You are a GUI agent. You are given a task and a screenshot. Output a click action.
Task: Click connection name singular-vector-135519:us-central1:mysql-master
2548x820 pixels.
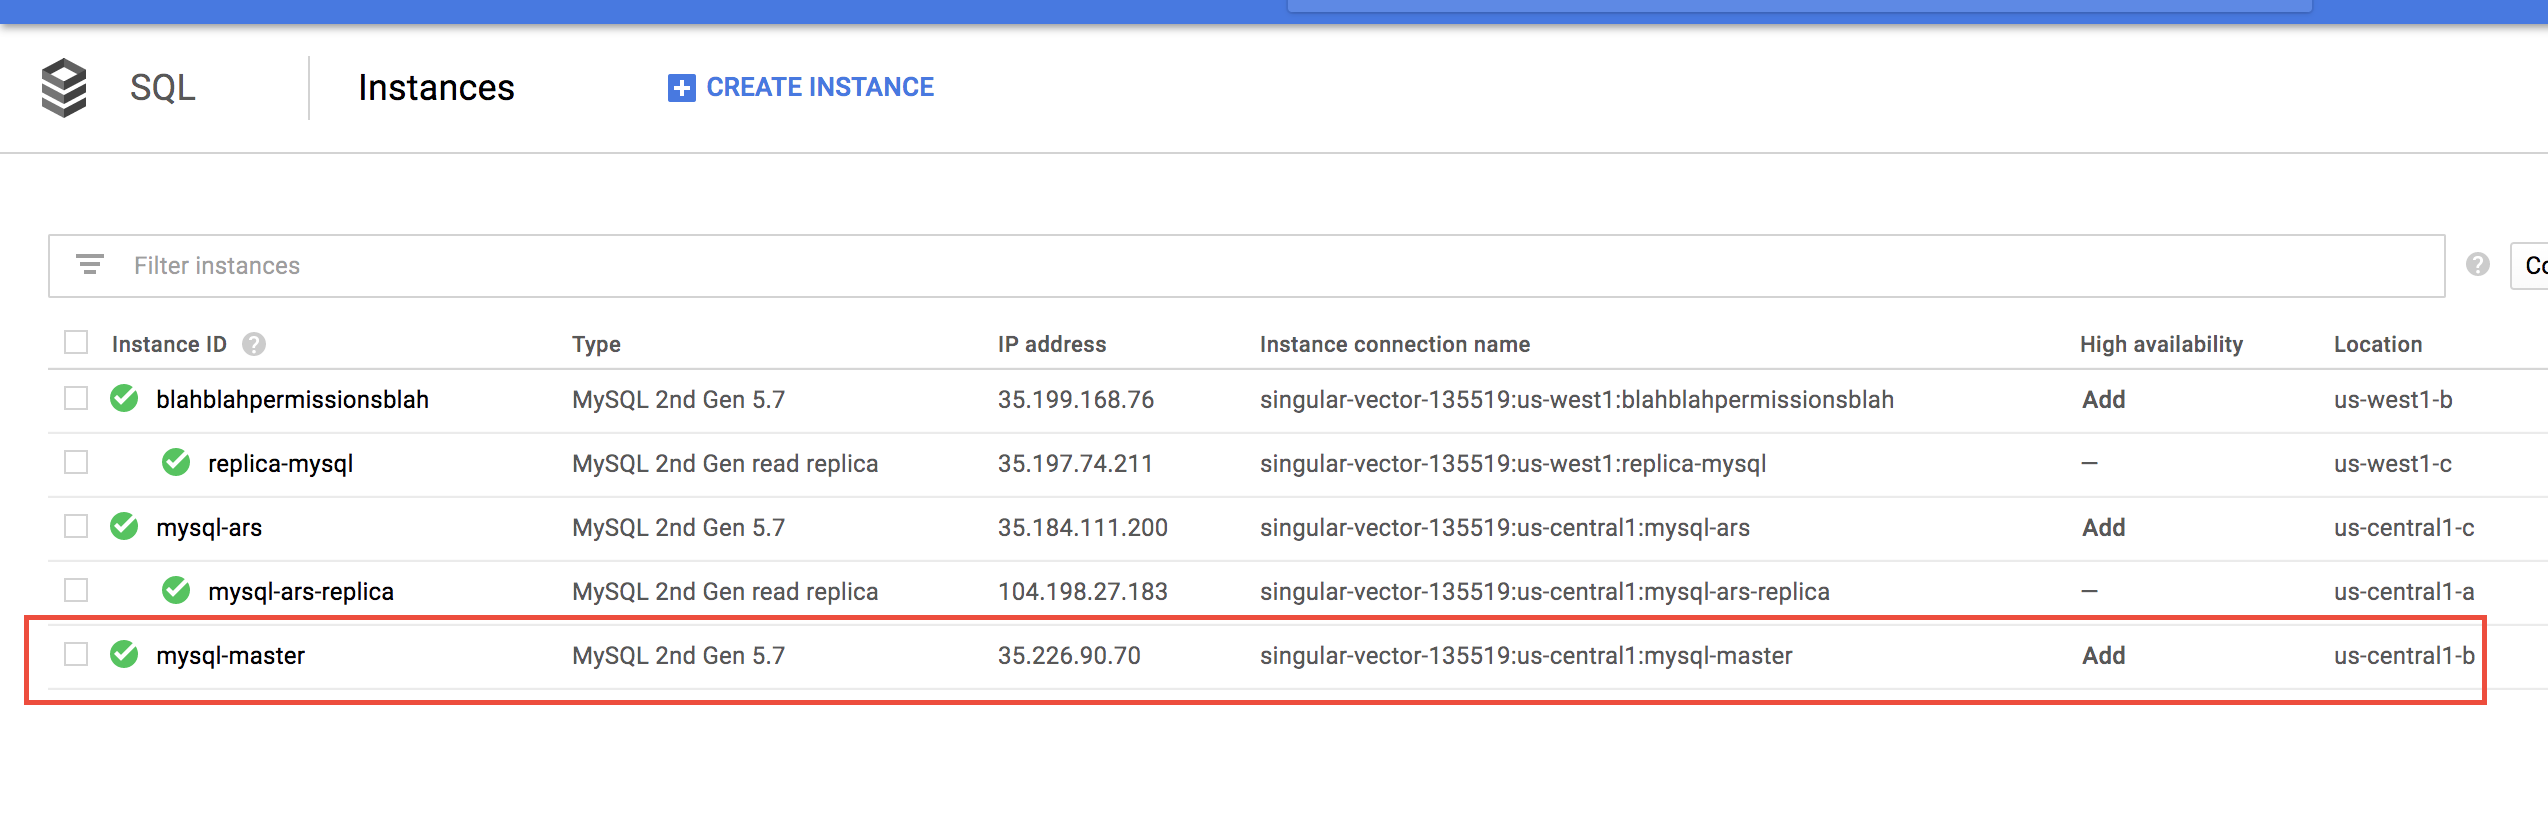pyautogui.click(x=1526, y=656)
